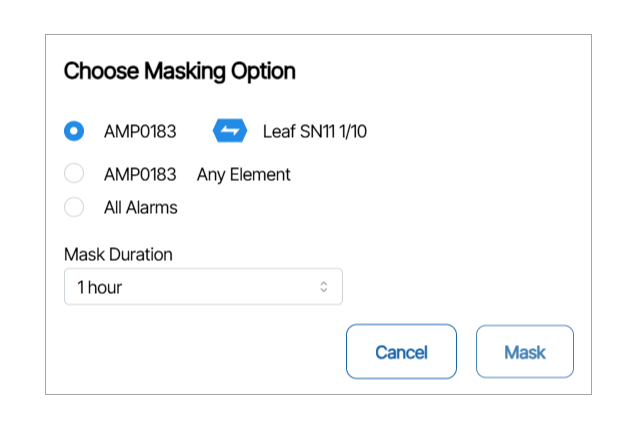Screen dimensions: 636x435
Task: Click the 'All Alarms' text label
Action: click(x=140, y=208)
